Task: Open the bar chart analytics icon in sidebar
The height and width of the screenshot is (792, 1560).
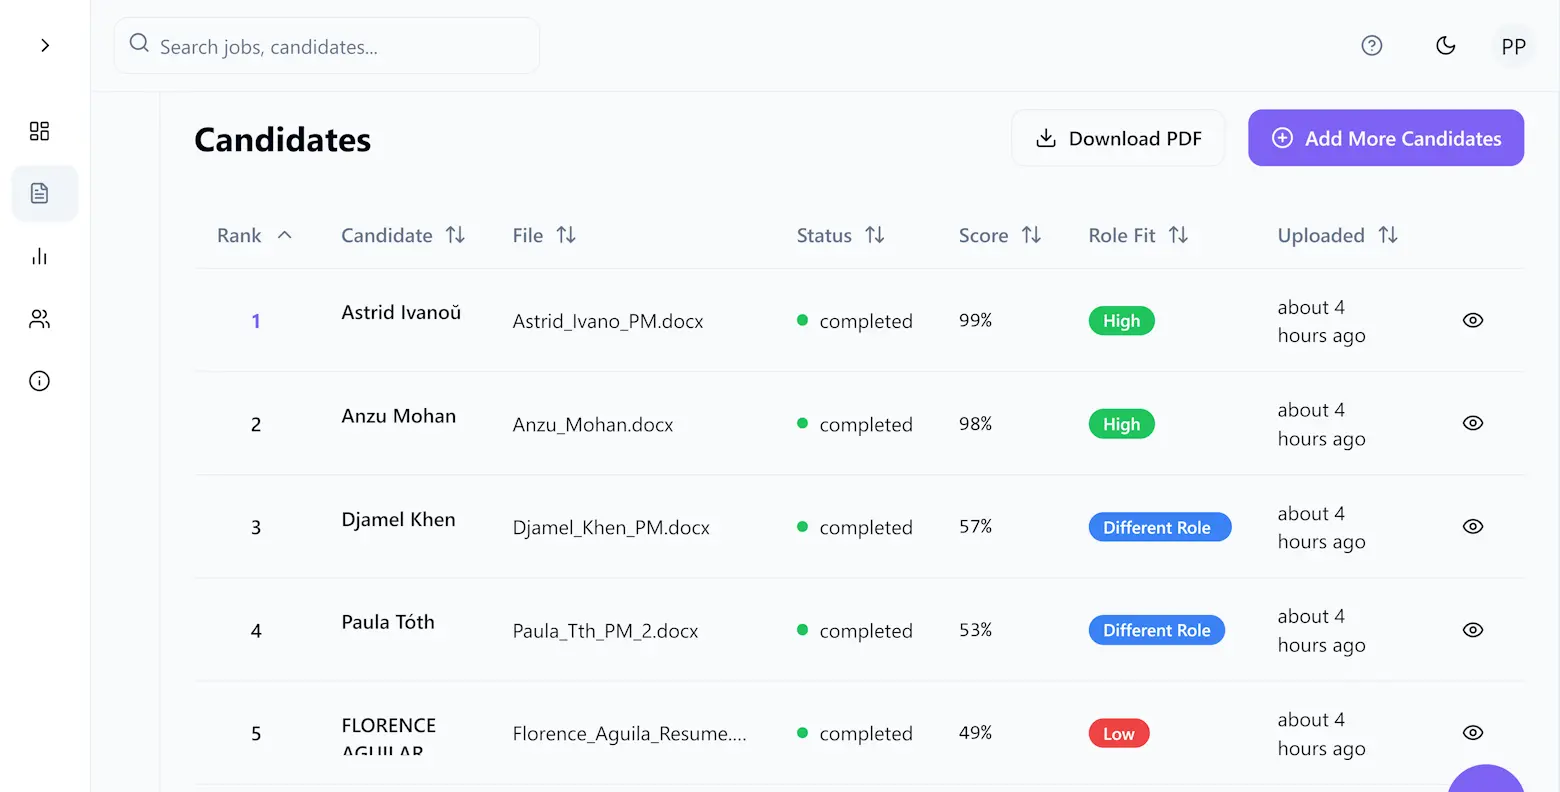Action: [x=39, y=257]
